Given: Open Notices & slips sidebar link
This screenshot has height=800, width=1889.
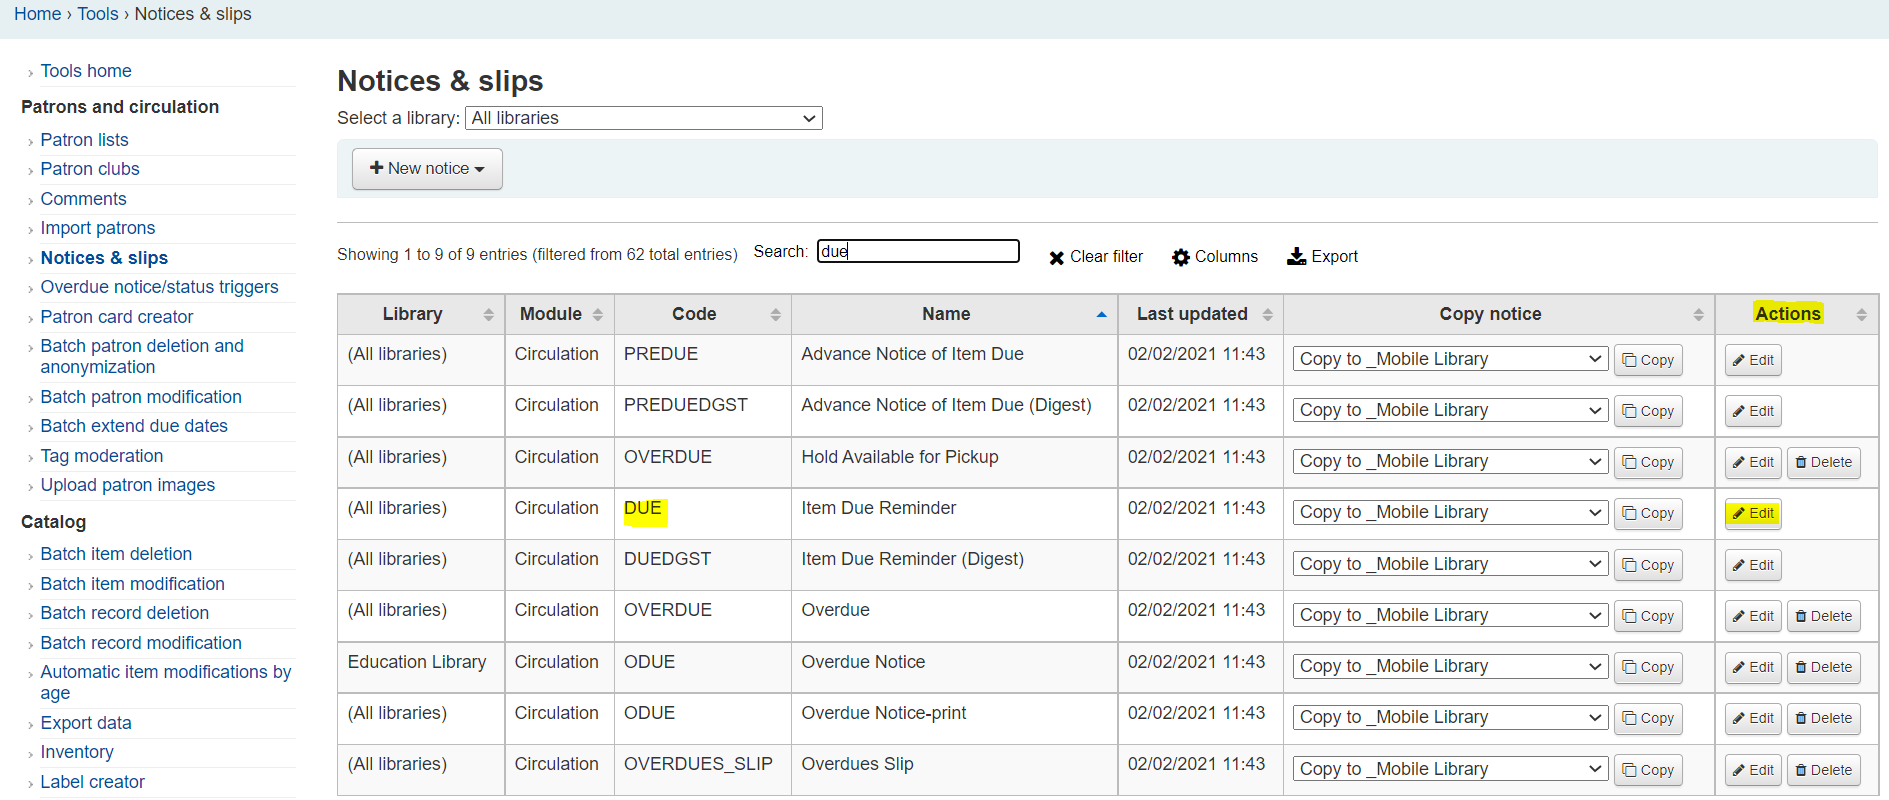Looking at the screenshot, I should (104, 258).
